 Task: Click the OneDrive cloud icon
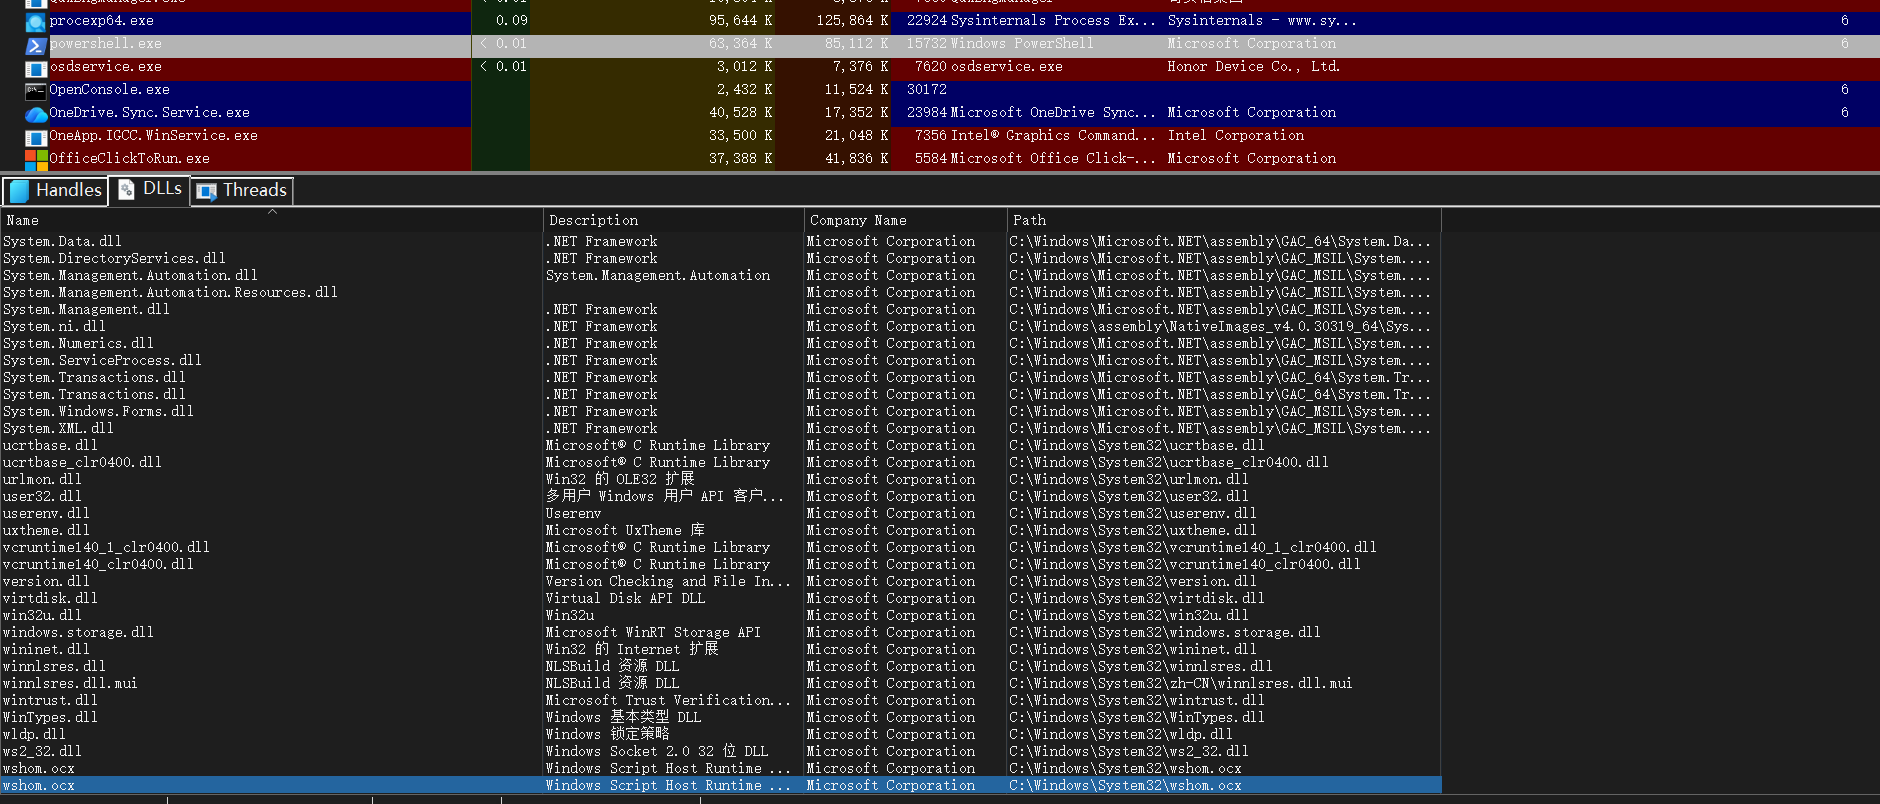[36, 114]
